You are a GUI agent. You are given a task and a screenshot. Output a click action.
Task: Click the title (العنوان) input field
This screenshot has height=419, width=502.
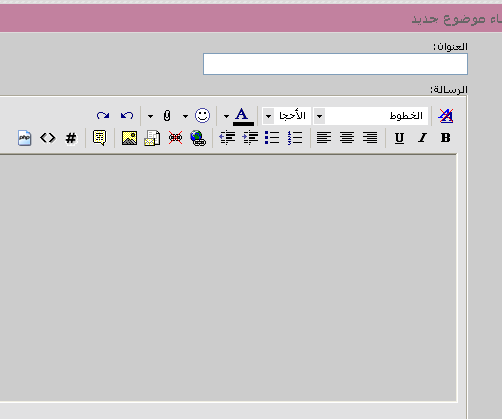pos(335,64)
